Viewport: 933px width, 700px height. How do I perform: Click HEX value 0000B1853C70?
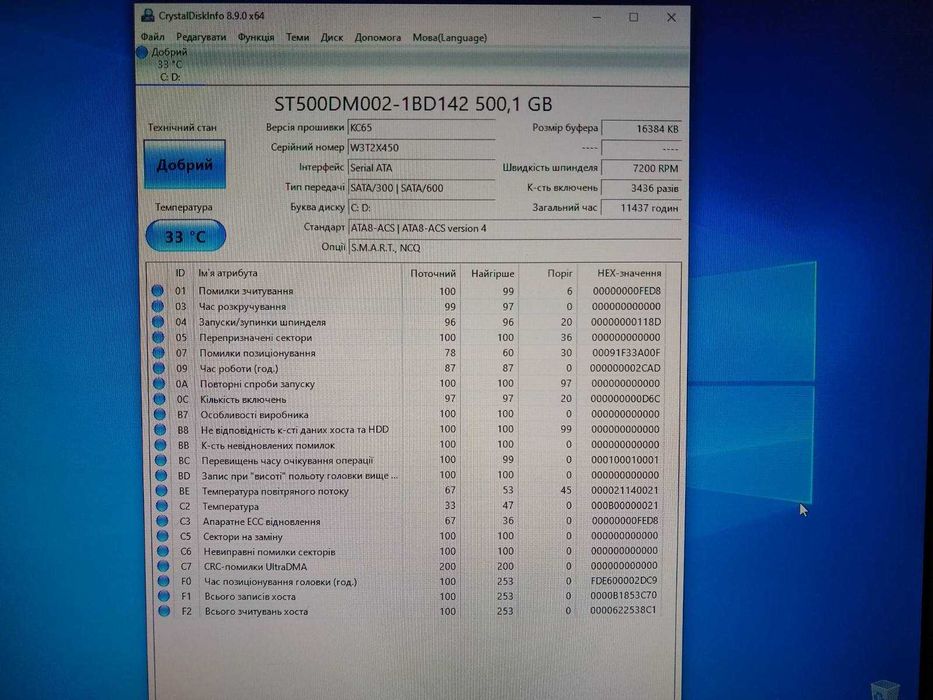624,595
